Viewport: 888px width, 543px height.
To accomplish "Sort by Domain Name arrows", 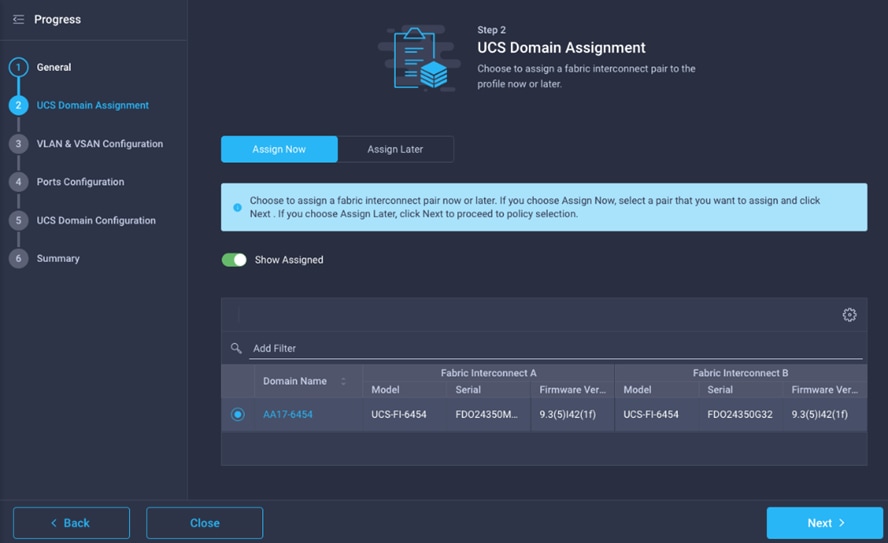I will coord(343,381).
